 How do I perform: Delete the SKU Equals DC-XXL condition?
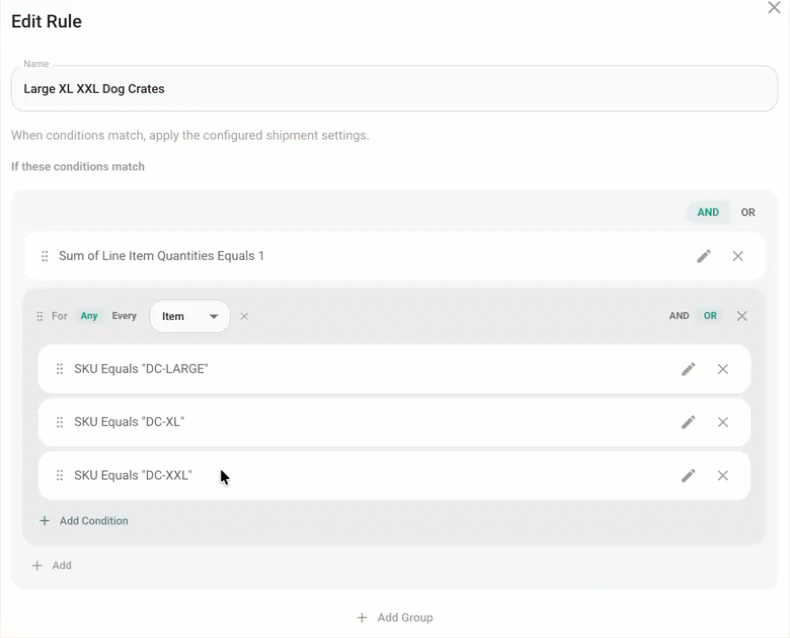pos(722,475)
